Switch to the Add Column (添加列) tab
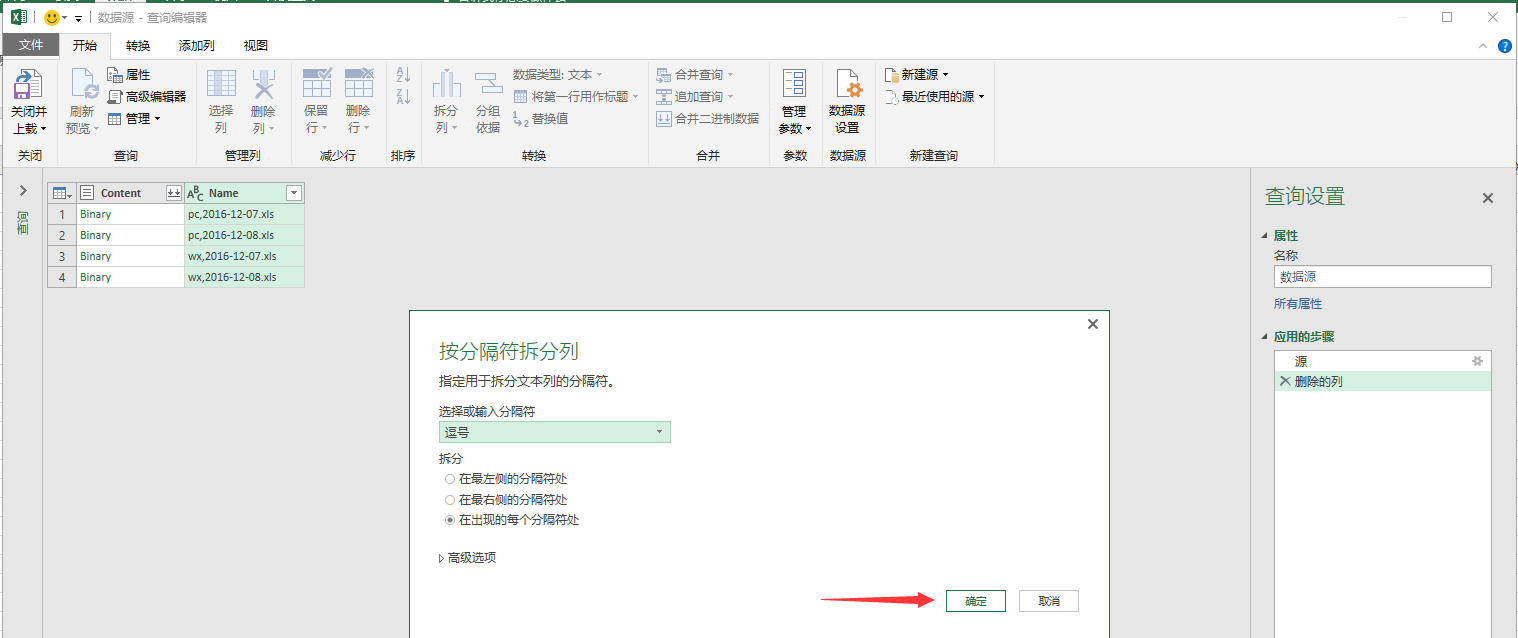 [x=197, y=45]
